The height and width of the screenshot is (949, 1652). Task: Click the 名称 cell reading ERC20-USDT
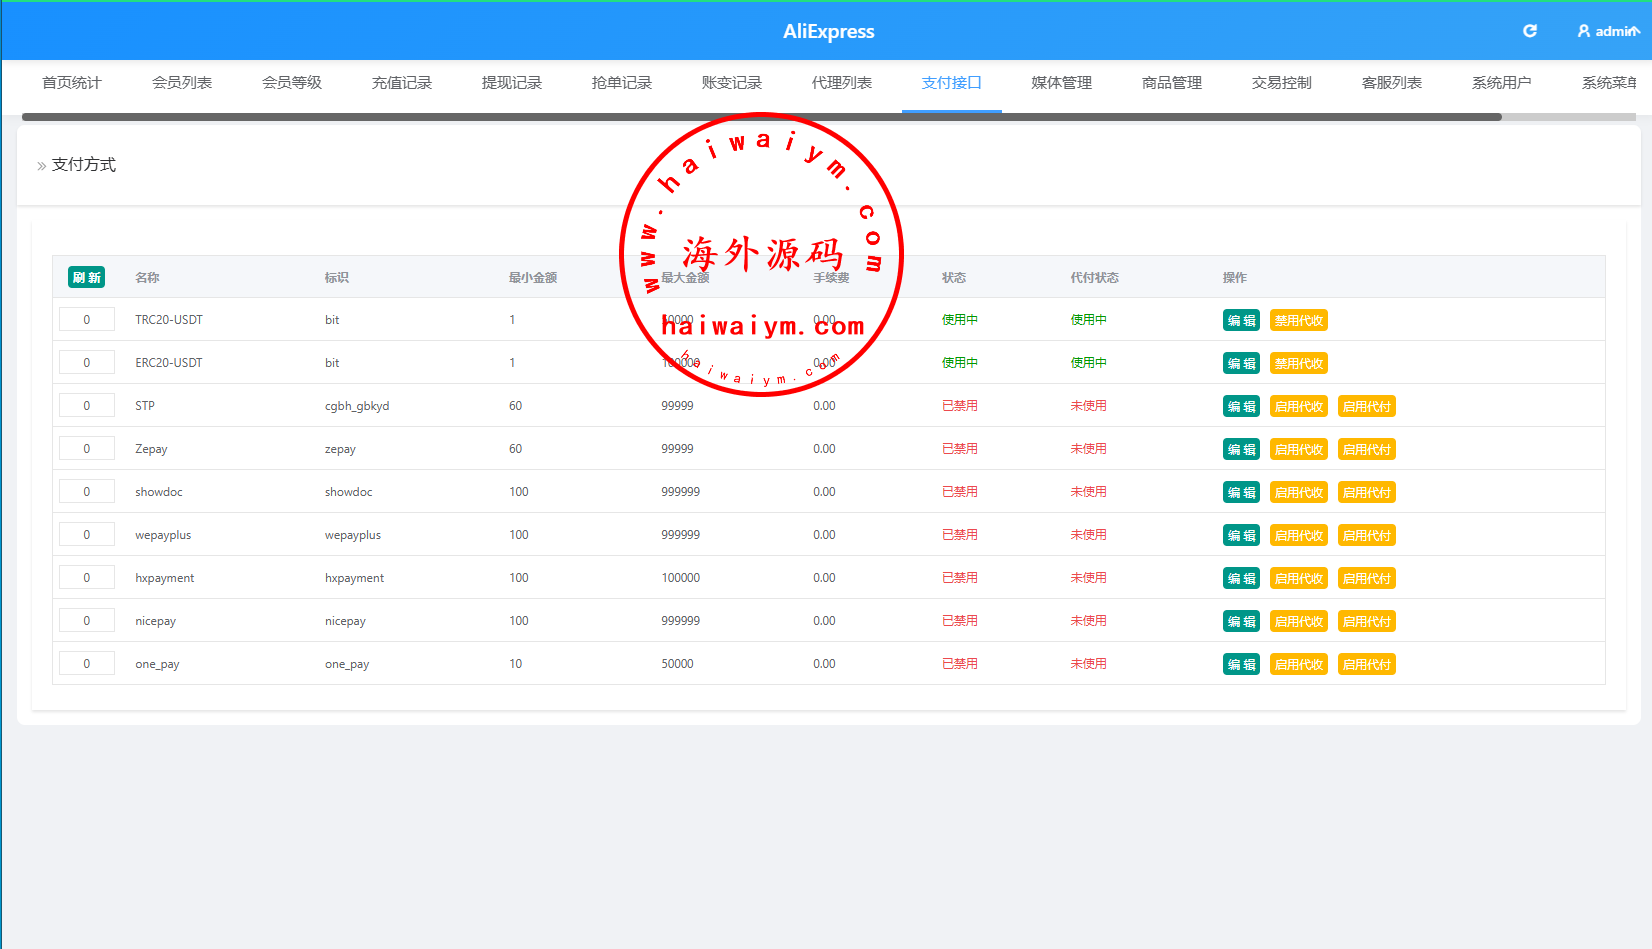point(169,363)
